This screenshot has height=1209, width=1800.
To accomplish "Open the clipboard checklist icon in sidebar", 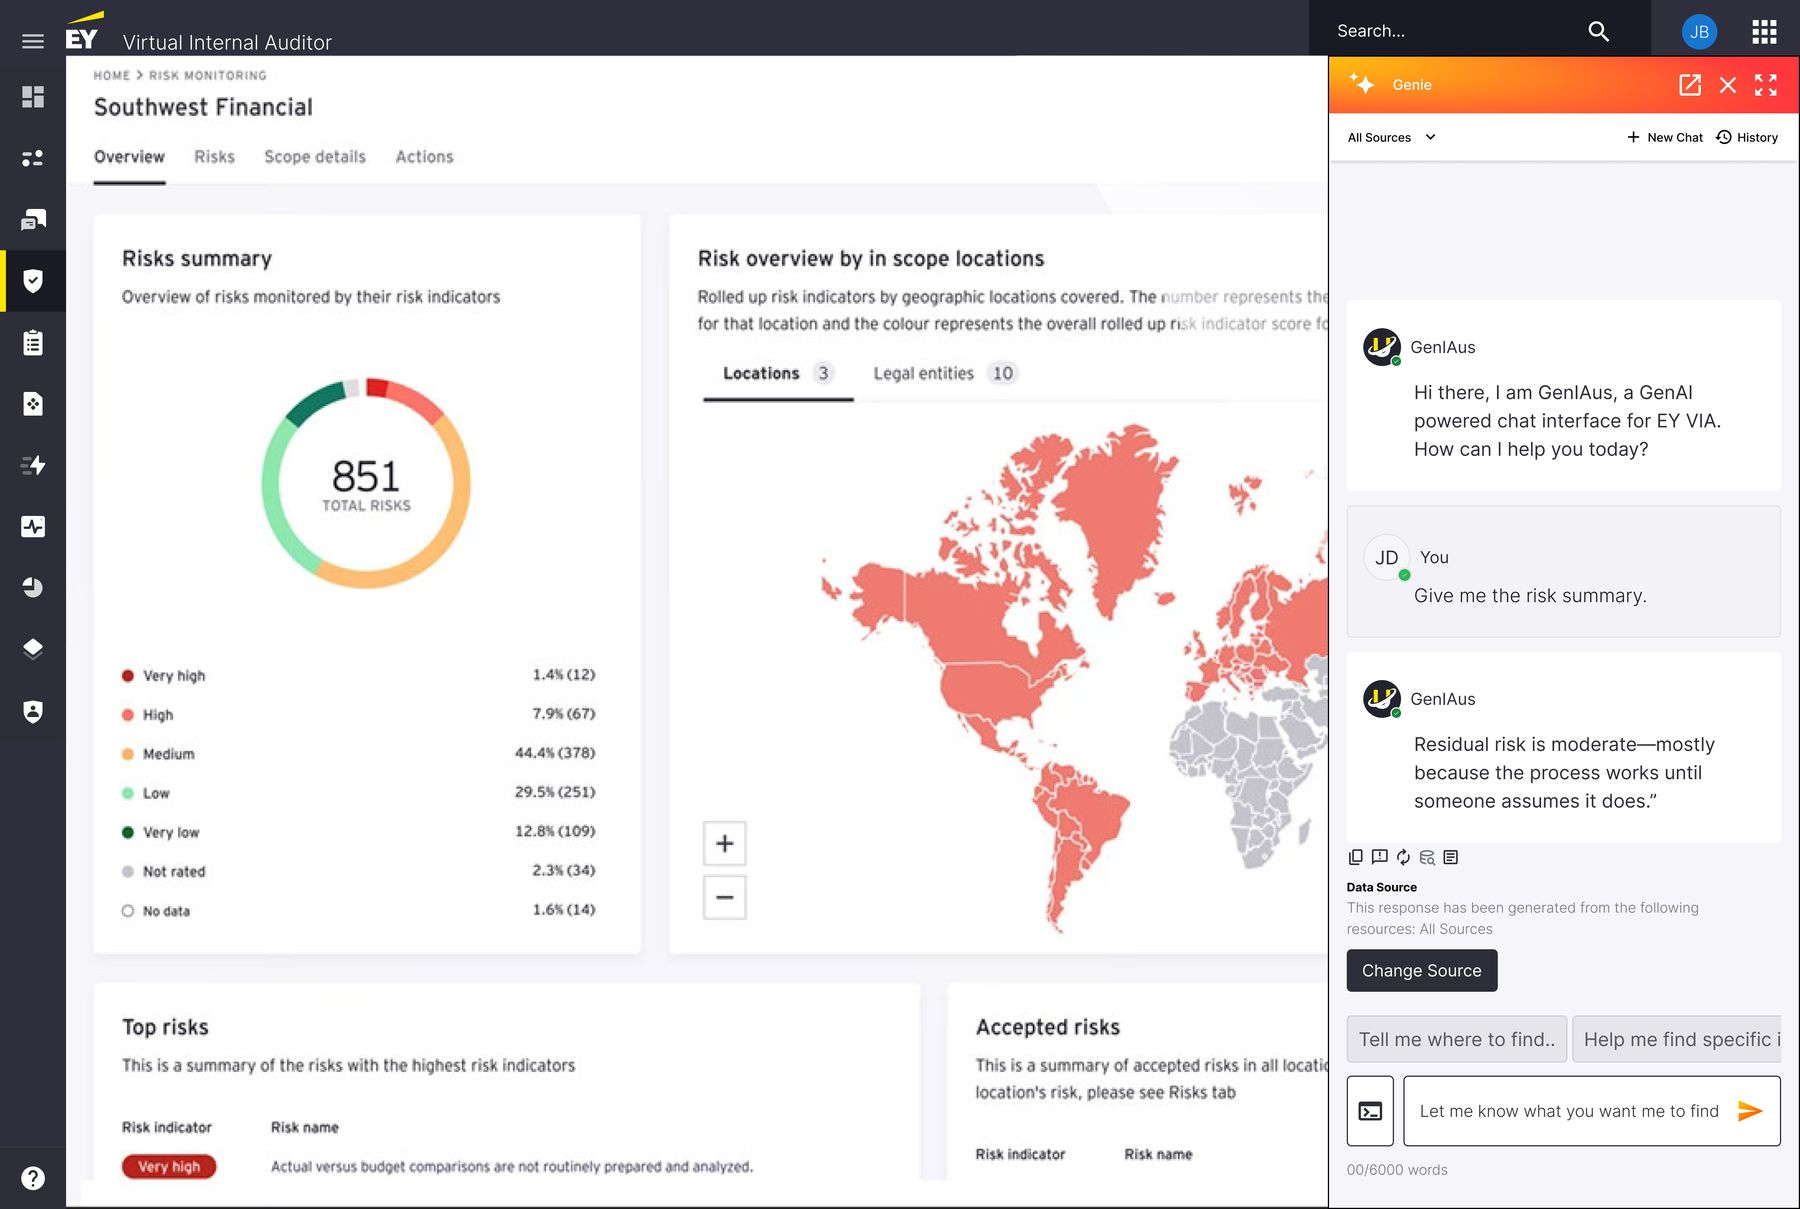I will (33, 343).
